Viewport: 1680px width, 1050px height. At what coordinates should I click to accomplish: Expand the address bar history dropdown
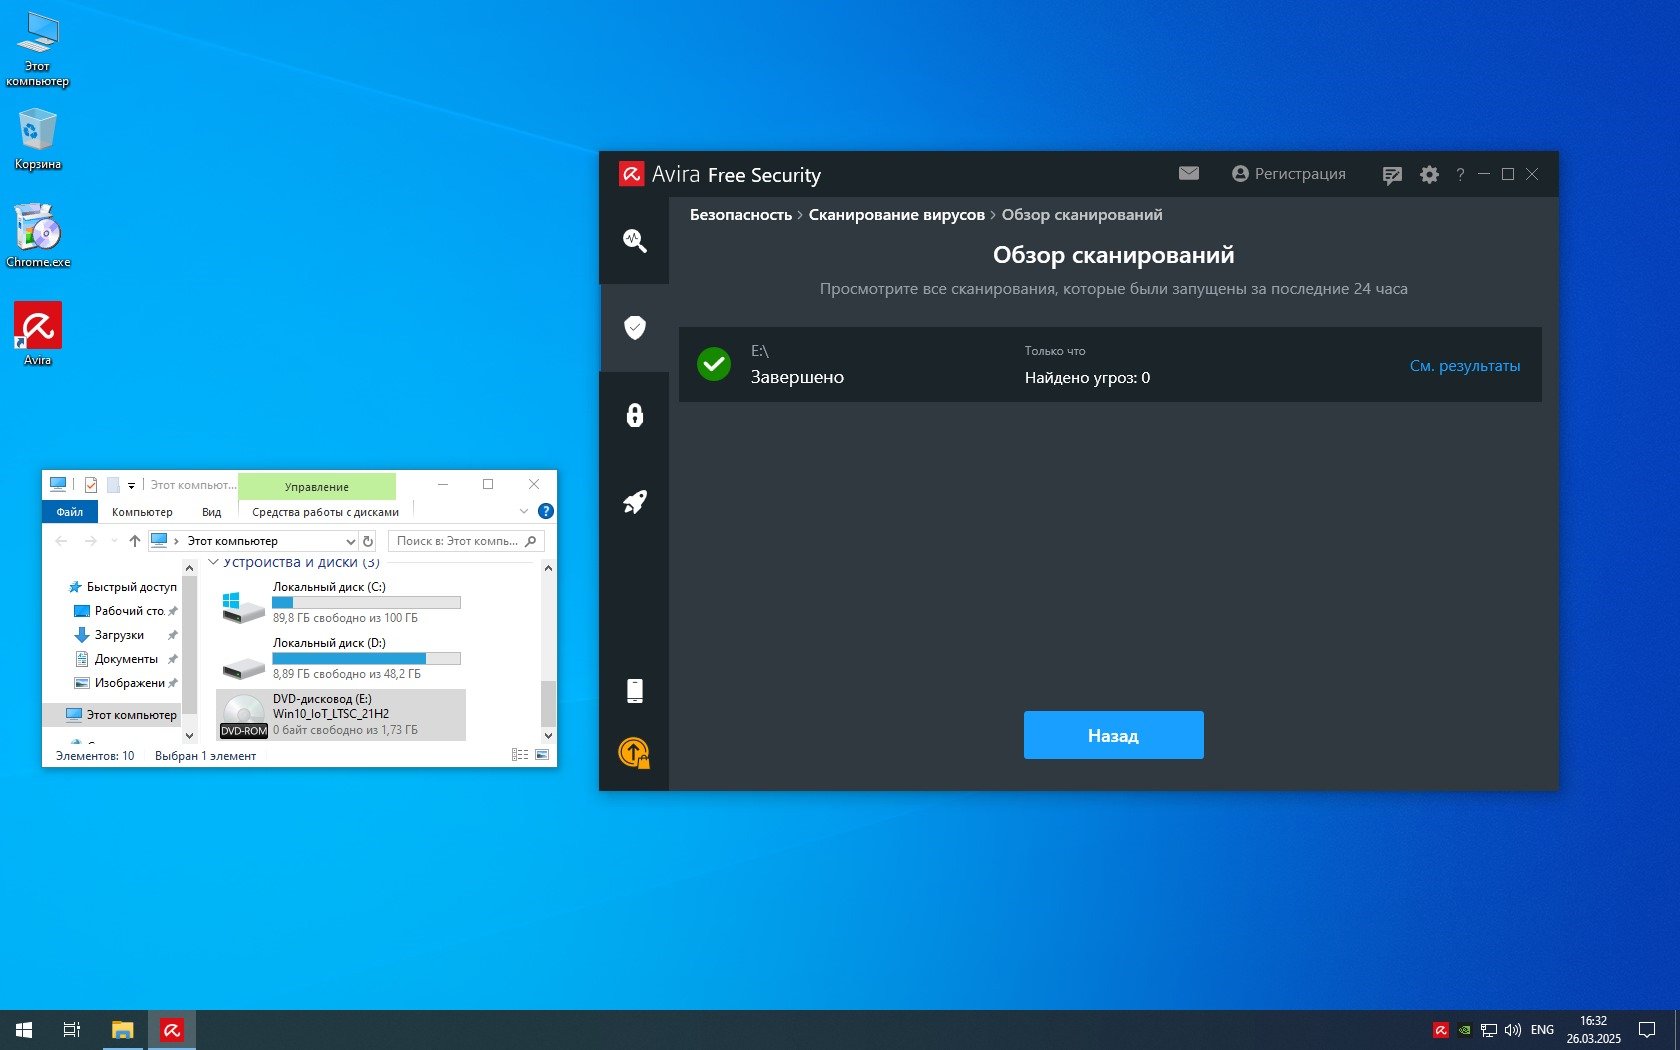[x=350, y=541]
